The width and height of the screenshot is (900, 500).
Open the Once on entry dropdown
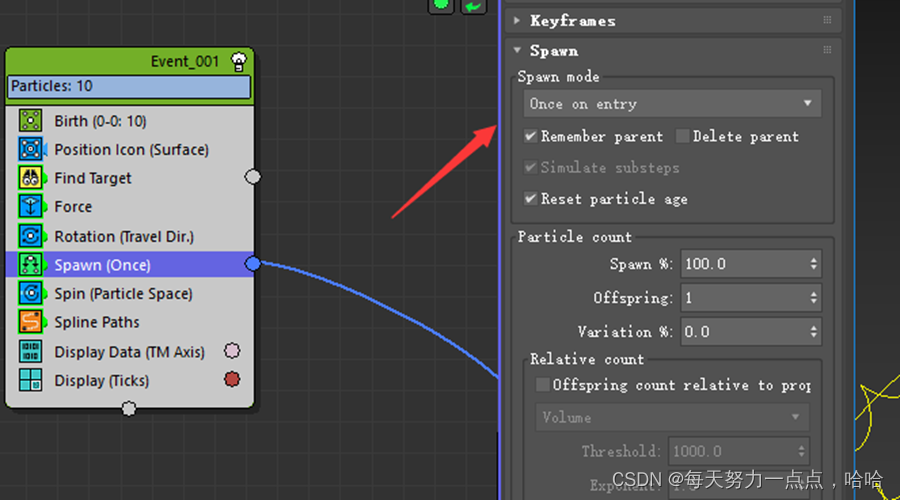[672, 104]
